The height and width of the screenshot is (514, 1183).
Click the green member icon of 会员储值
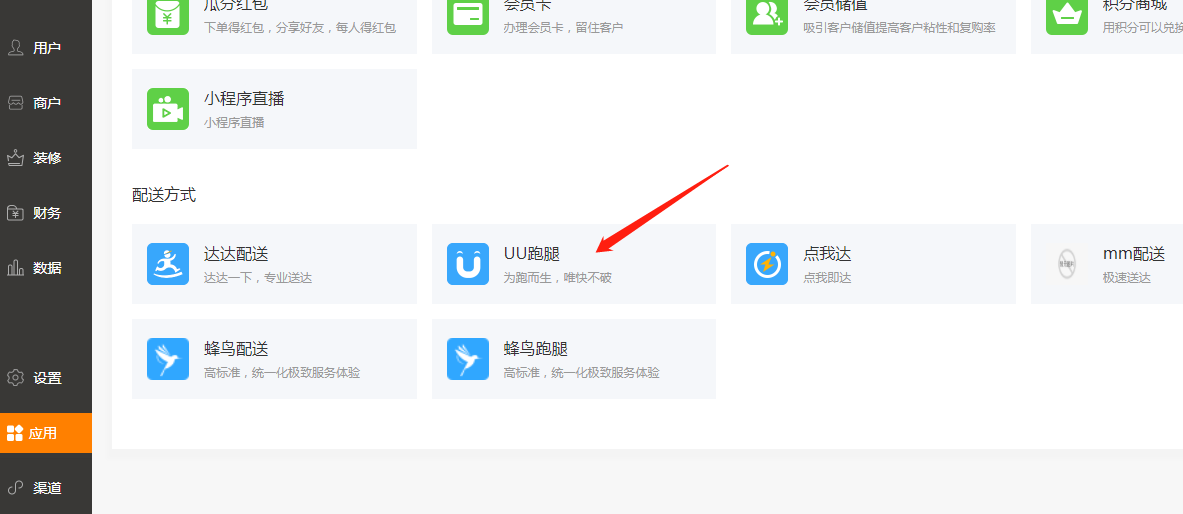767,17
